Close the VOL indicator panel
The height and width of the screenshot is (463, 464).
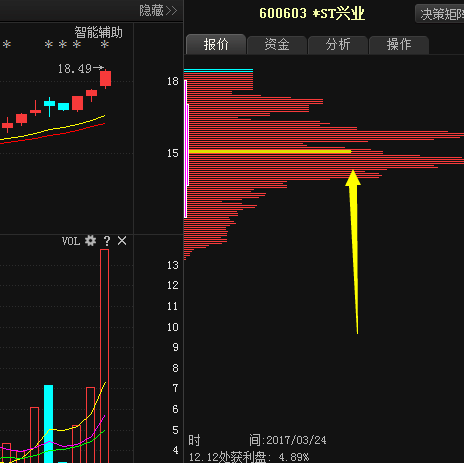coord(122,241)
